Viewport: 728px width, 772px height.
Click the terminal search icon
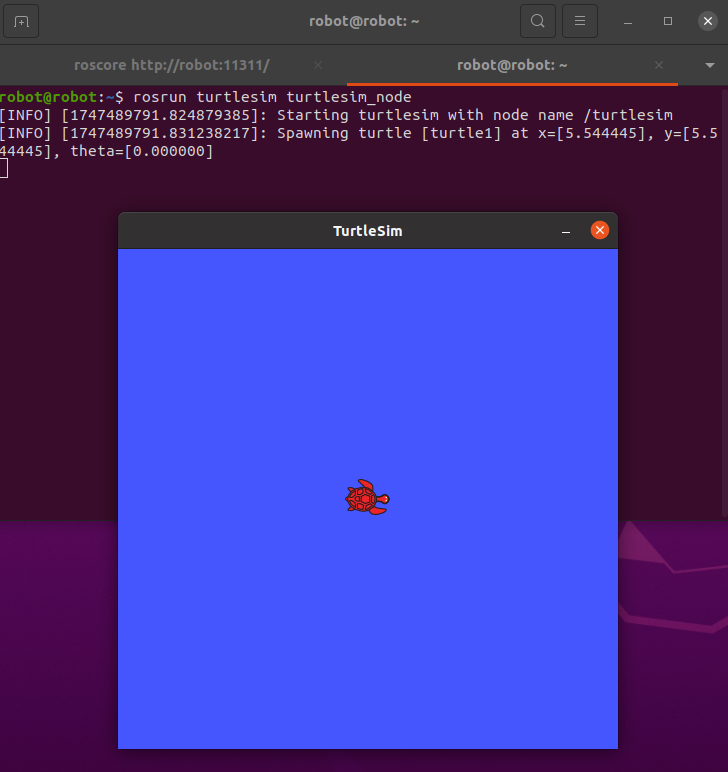point(538,21)
